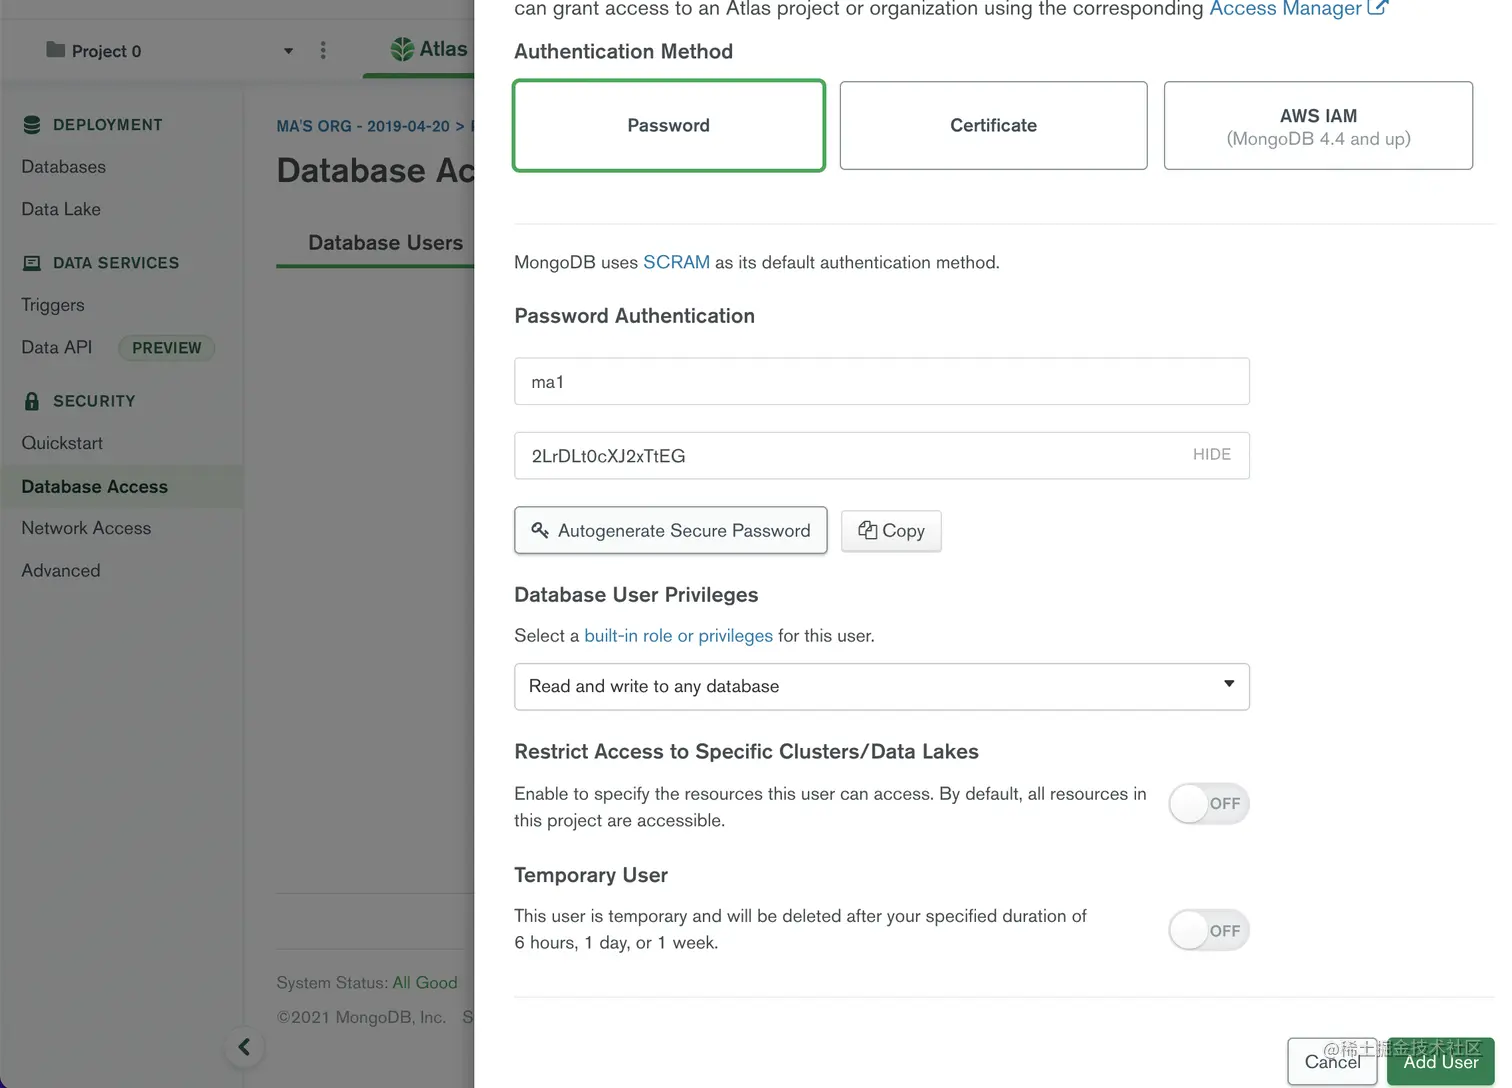Click the username input field containing ma1
The width and height of the screenshot is (1512, 1088).
pyautogui.click(x=881, y=382)
